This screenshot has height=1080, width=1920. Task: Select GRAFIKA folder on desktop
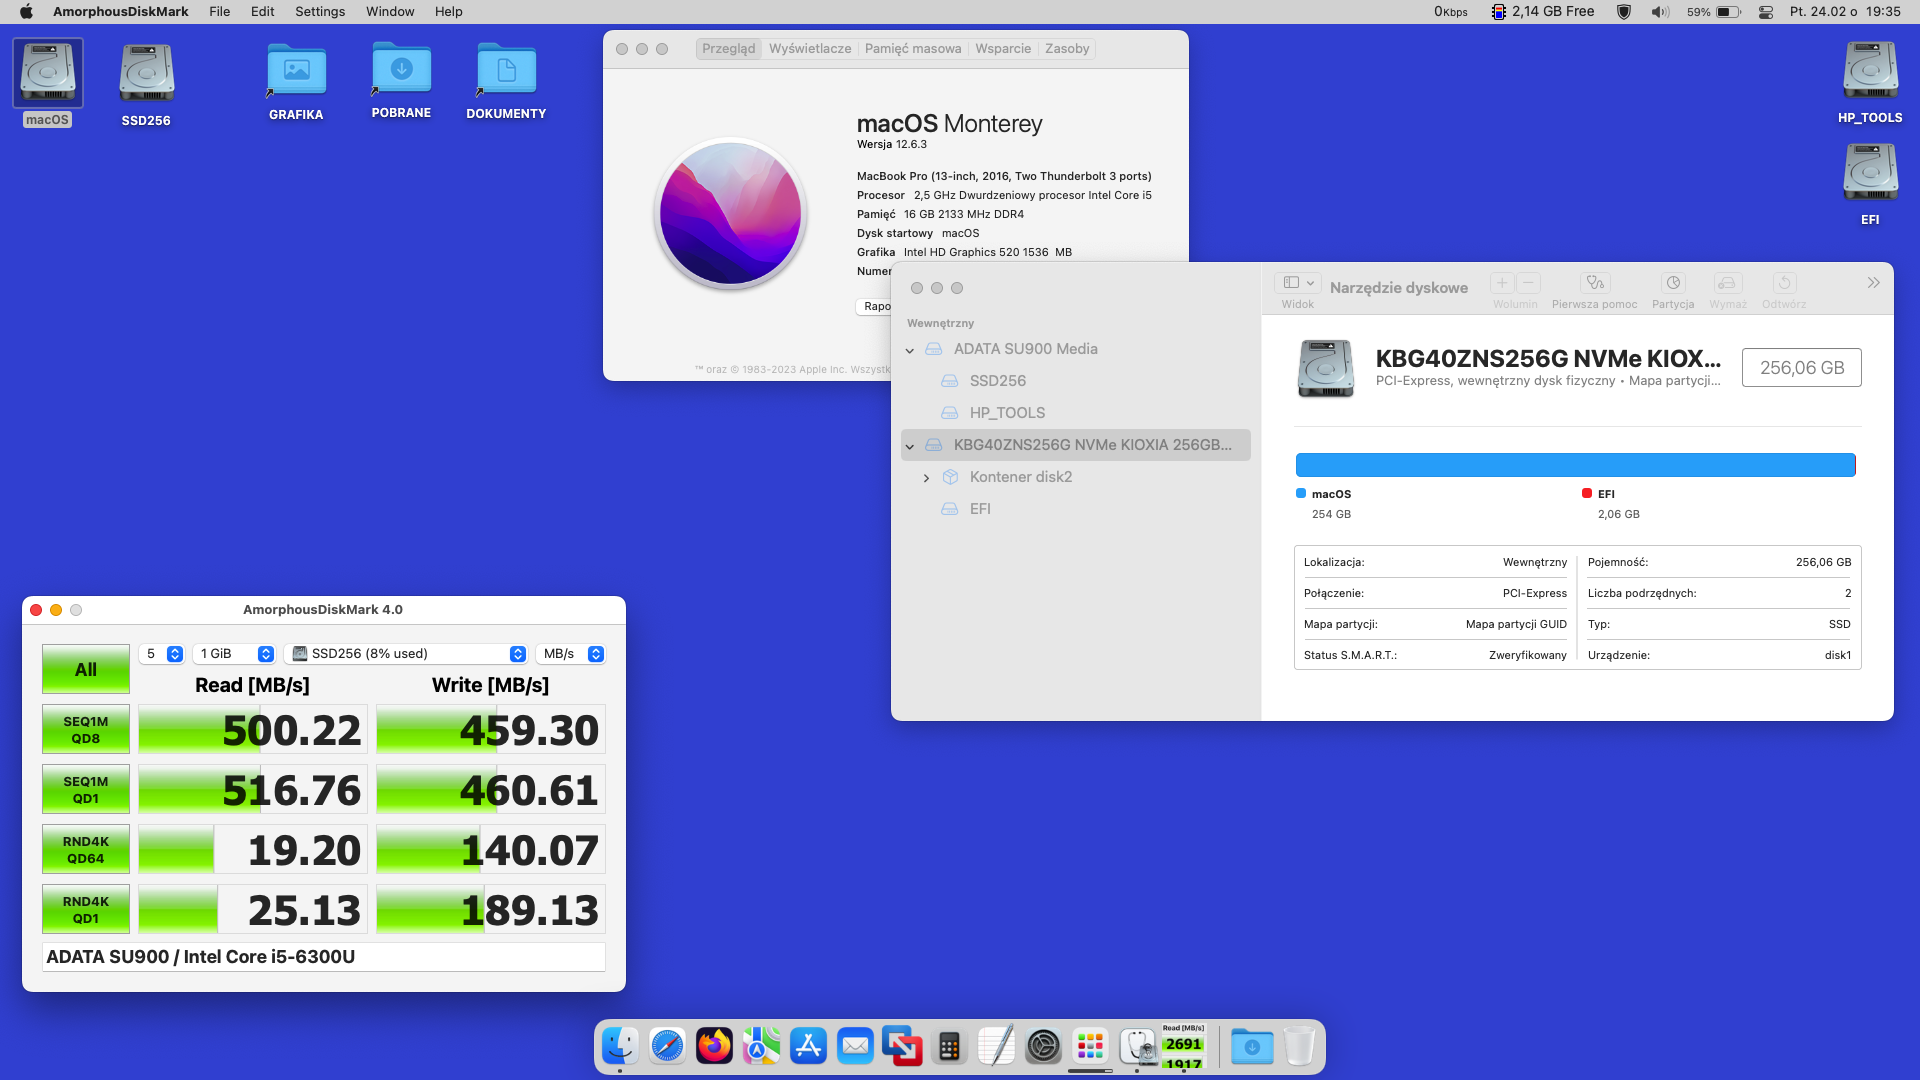(296, 70)
